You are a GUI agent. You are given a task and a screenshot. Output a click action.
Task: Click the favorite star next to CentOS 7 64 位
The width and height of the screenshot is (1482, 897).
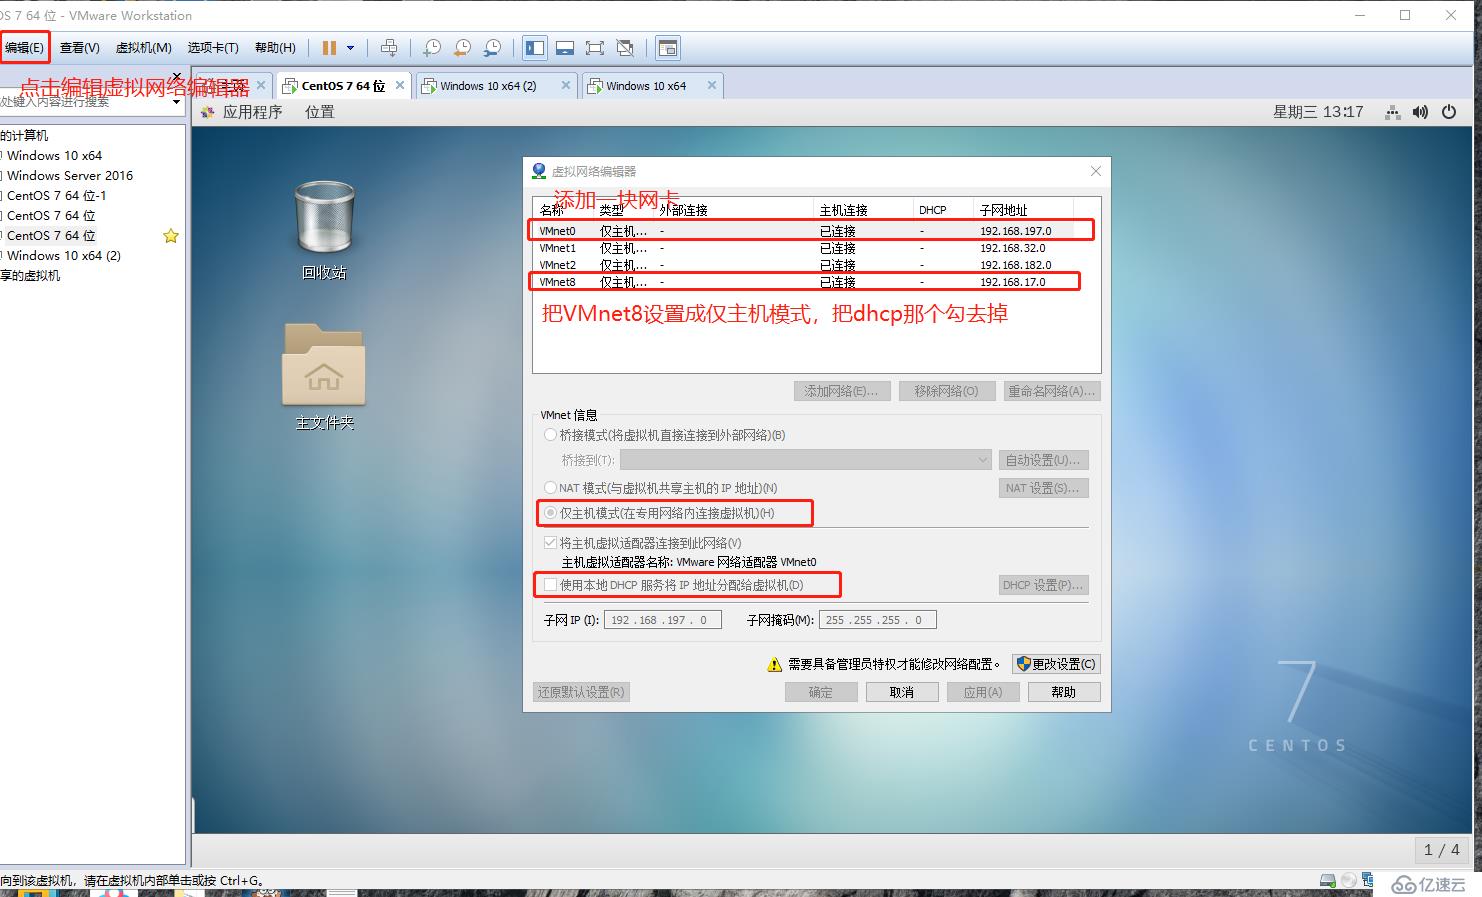tap(171, 236)
